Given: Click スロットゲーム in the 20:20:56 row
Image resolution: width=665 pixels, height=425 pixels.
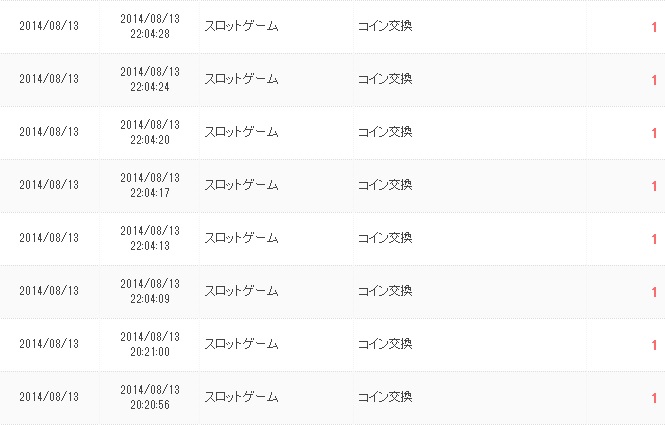Looking at the screenshot, I should point(241,397).
